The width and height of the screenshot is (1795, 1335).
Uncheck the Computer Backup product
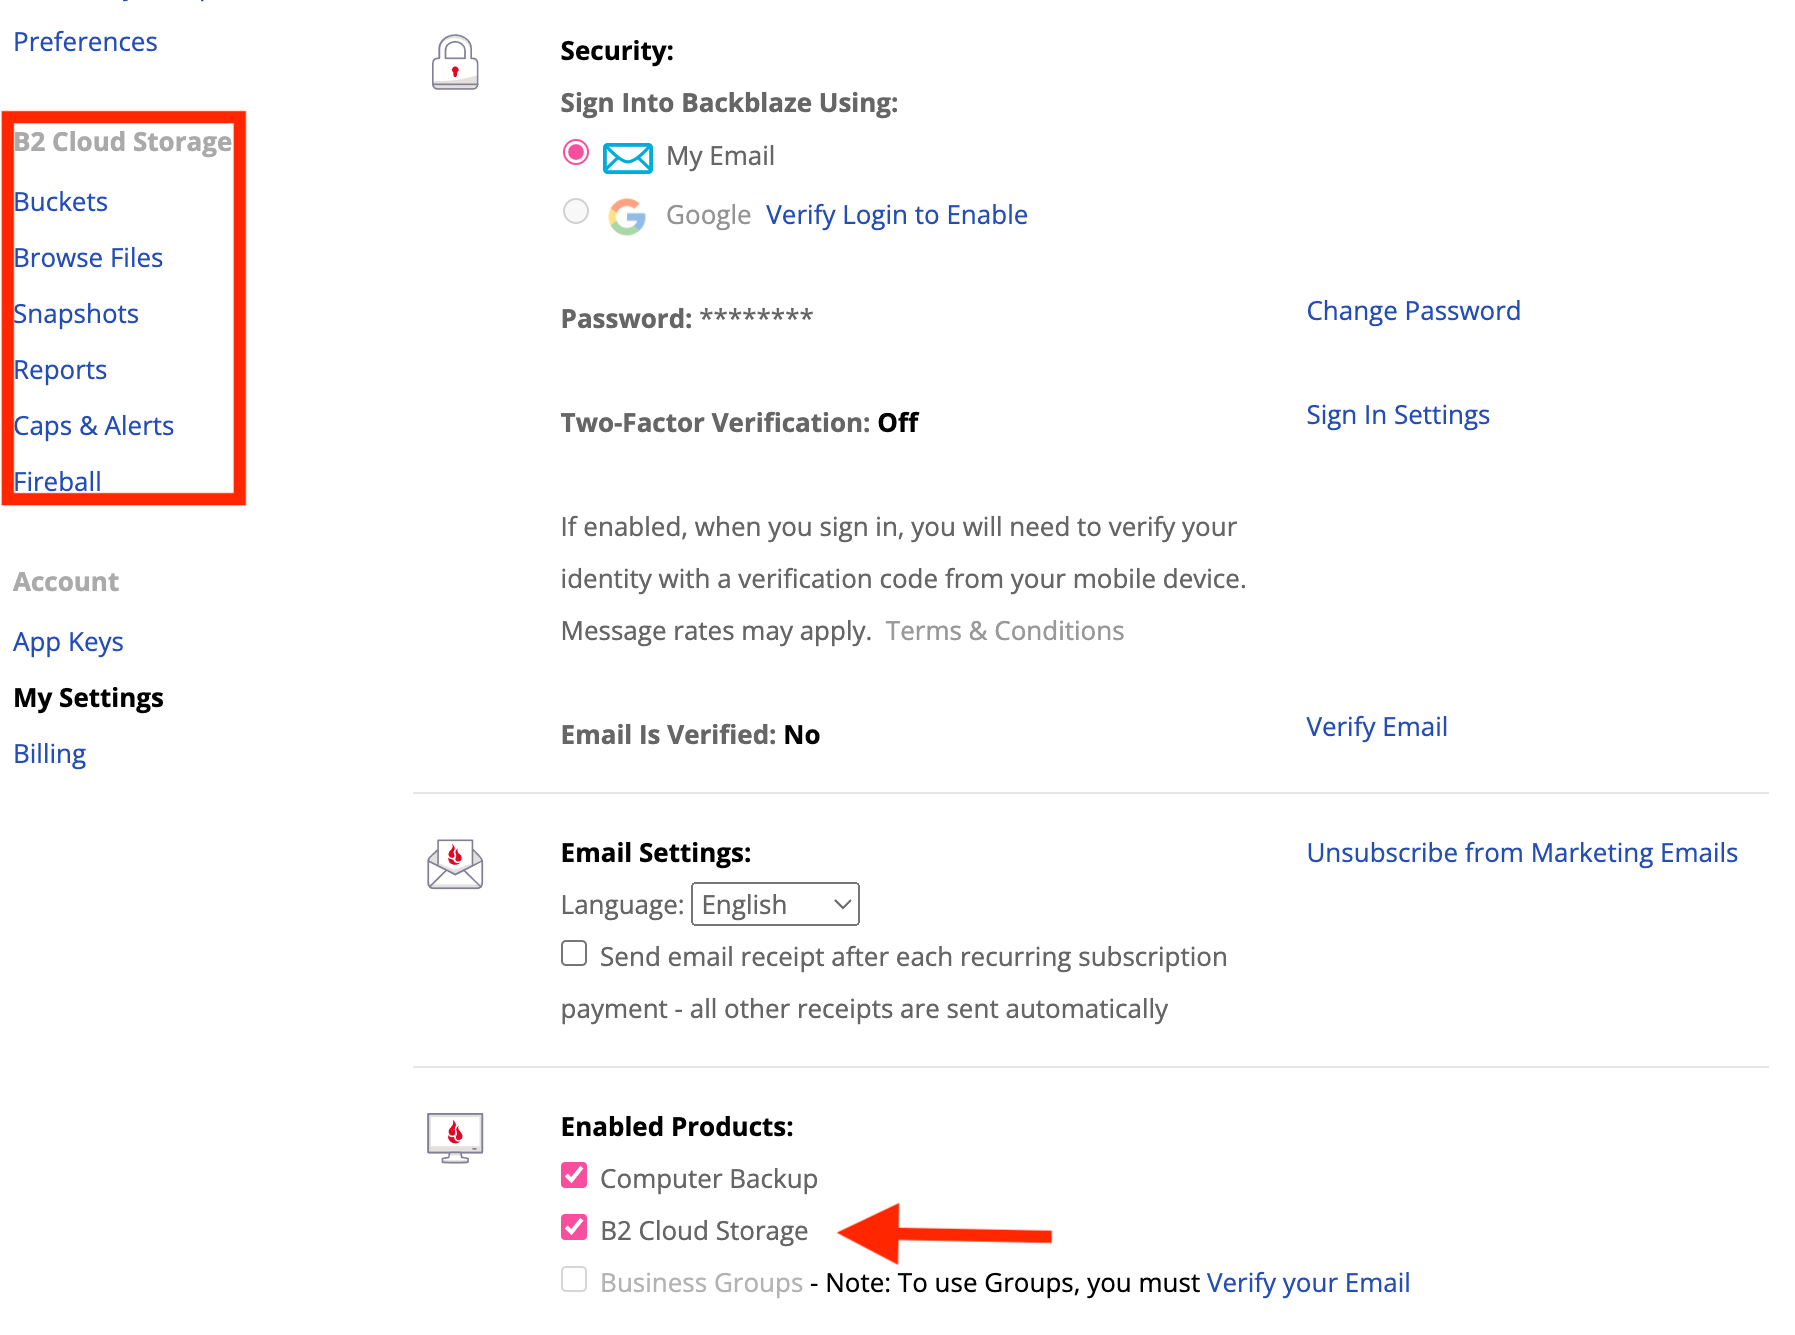pos(574,1175)
